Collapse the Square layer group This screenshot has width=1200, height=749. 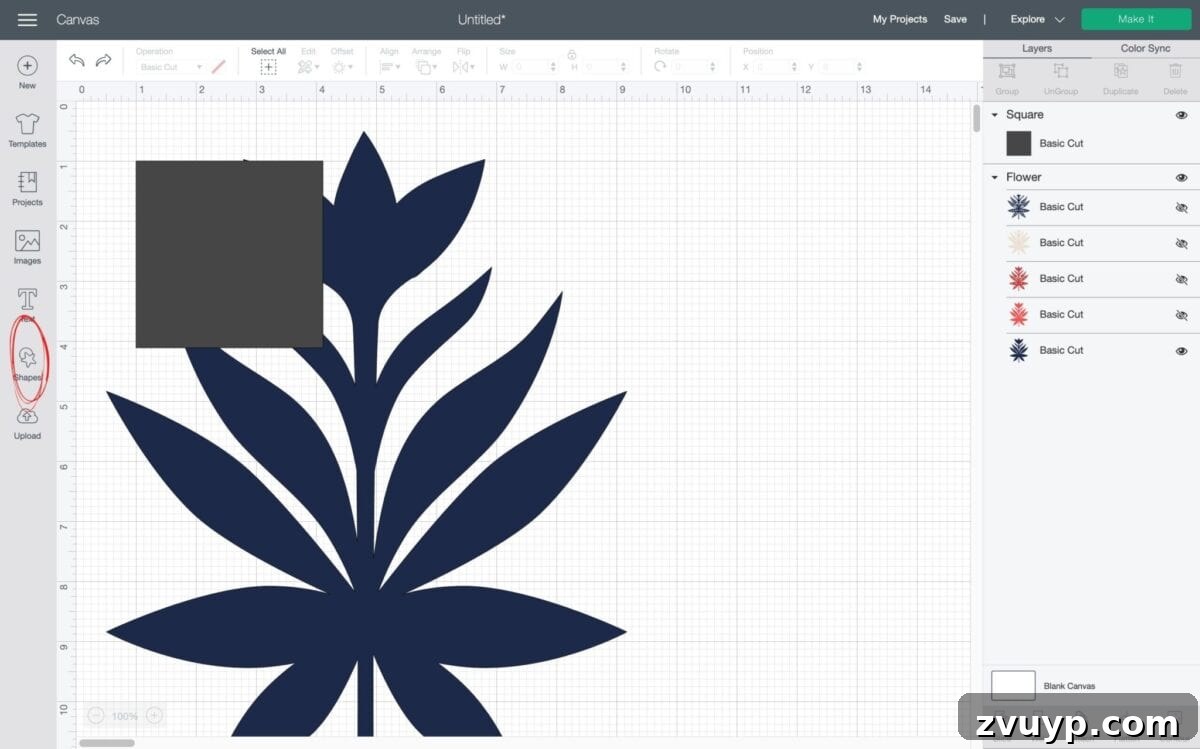click(994, 115)
